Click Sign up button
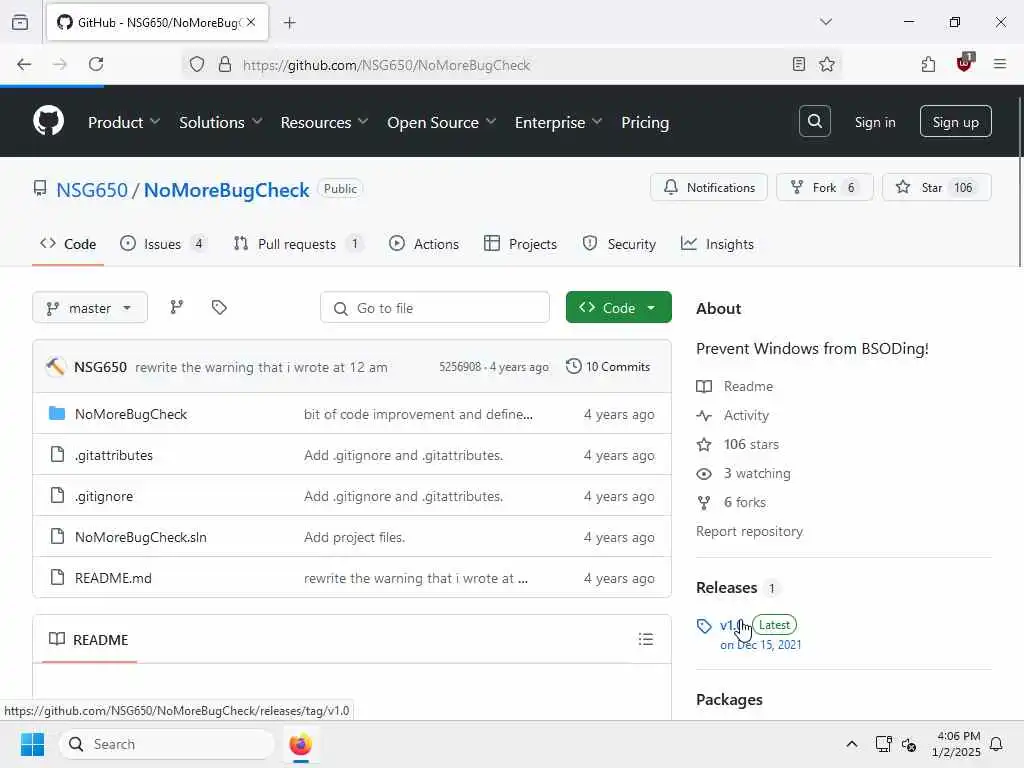Screen dimensions: 1024x768 coord(955,121)
